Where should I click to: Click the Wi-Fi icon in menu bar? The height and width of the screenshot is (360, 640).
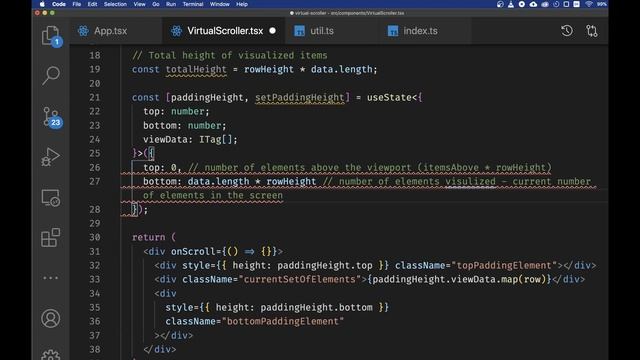589,4
